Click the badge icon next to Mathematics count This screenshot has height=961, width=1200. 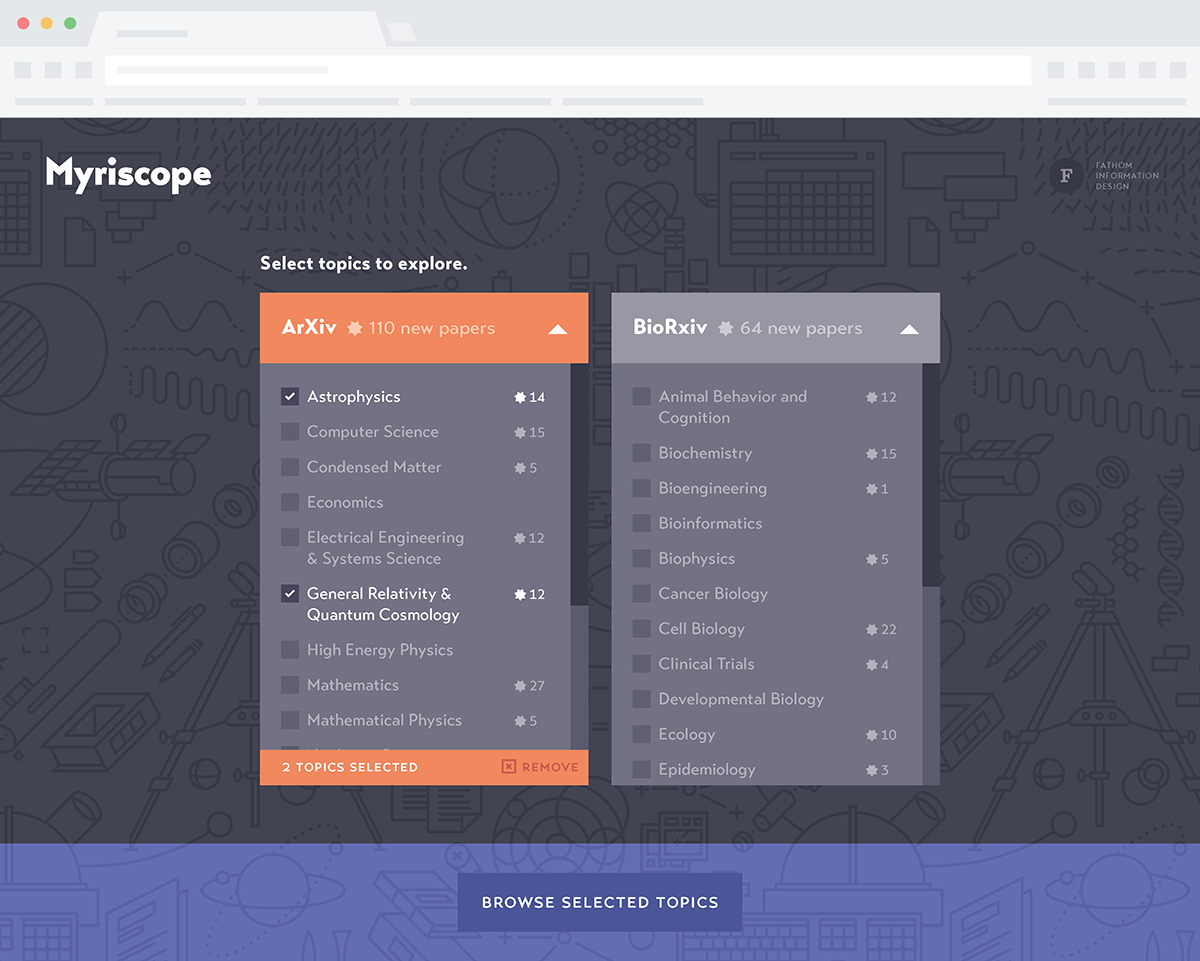pos(519,686)
